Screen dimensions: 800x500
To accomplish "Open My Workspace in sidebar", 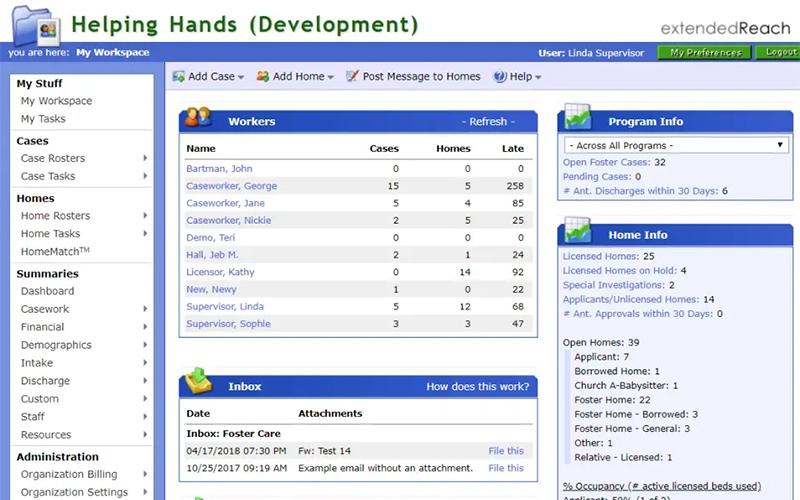I will 56,101.
